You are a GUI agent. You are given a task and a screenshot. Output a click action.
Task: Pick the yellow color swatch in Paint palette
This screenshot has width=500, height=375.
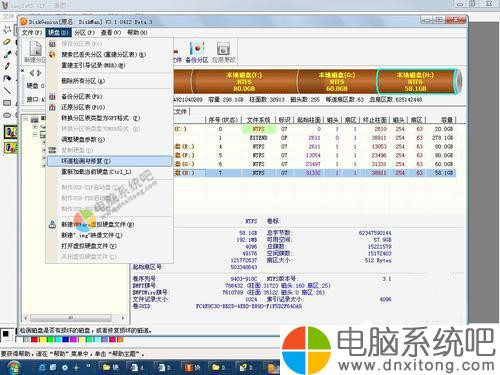tap(42, 340)
